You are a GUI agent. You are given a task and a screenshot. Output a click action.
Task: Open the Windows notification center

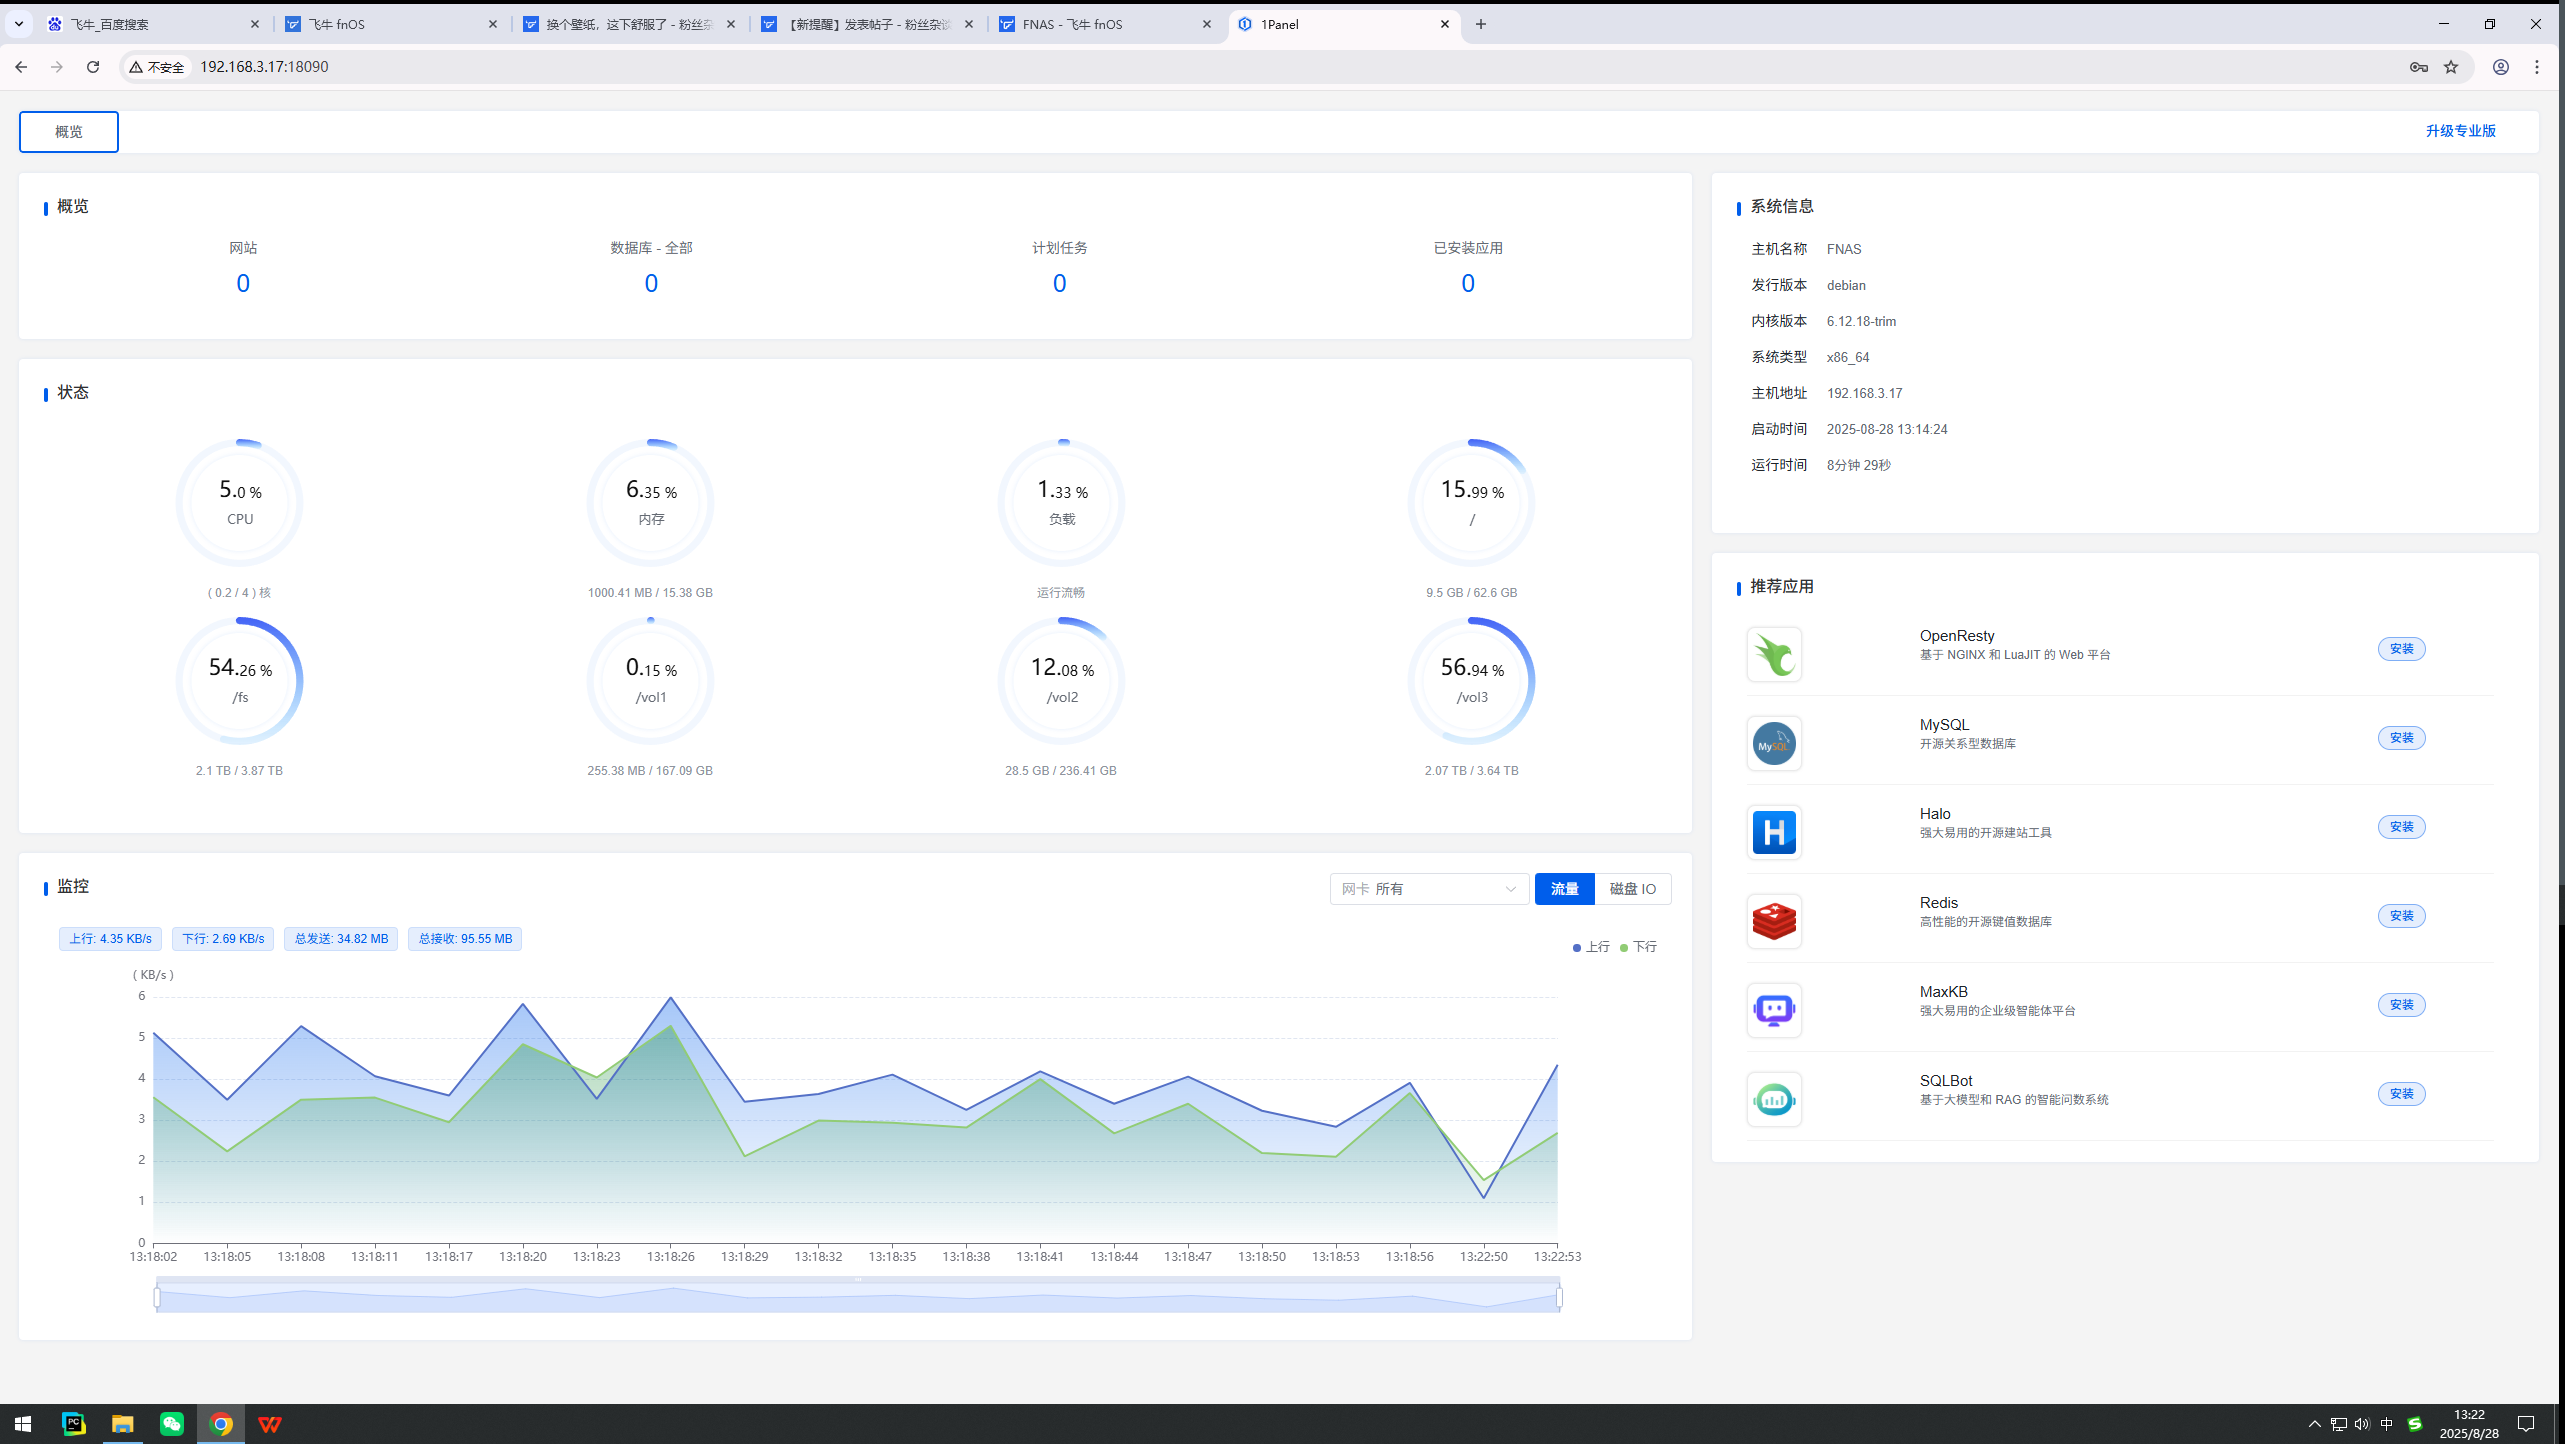click(2526, 1424)
